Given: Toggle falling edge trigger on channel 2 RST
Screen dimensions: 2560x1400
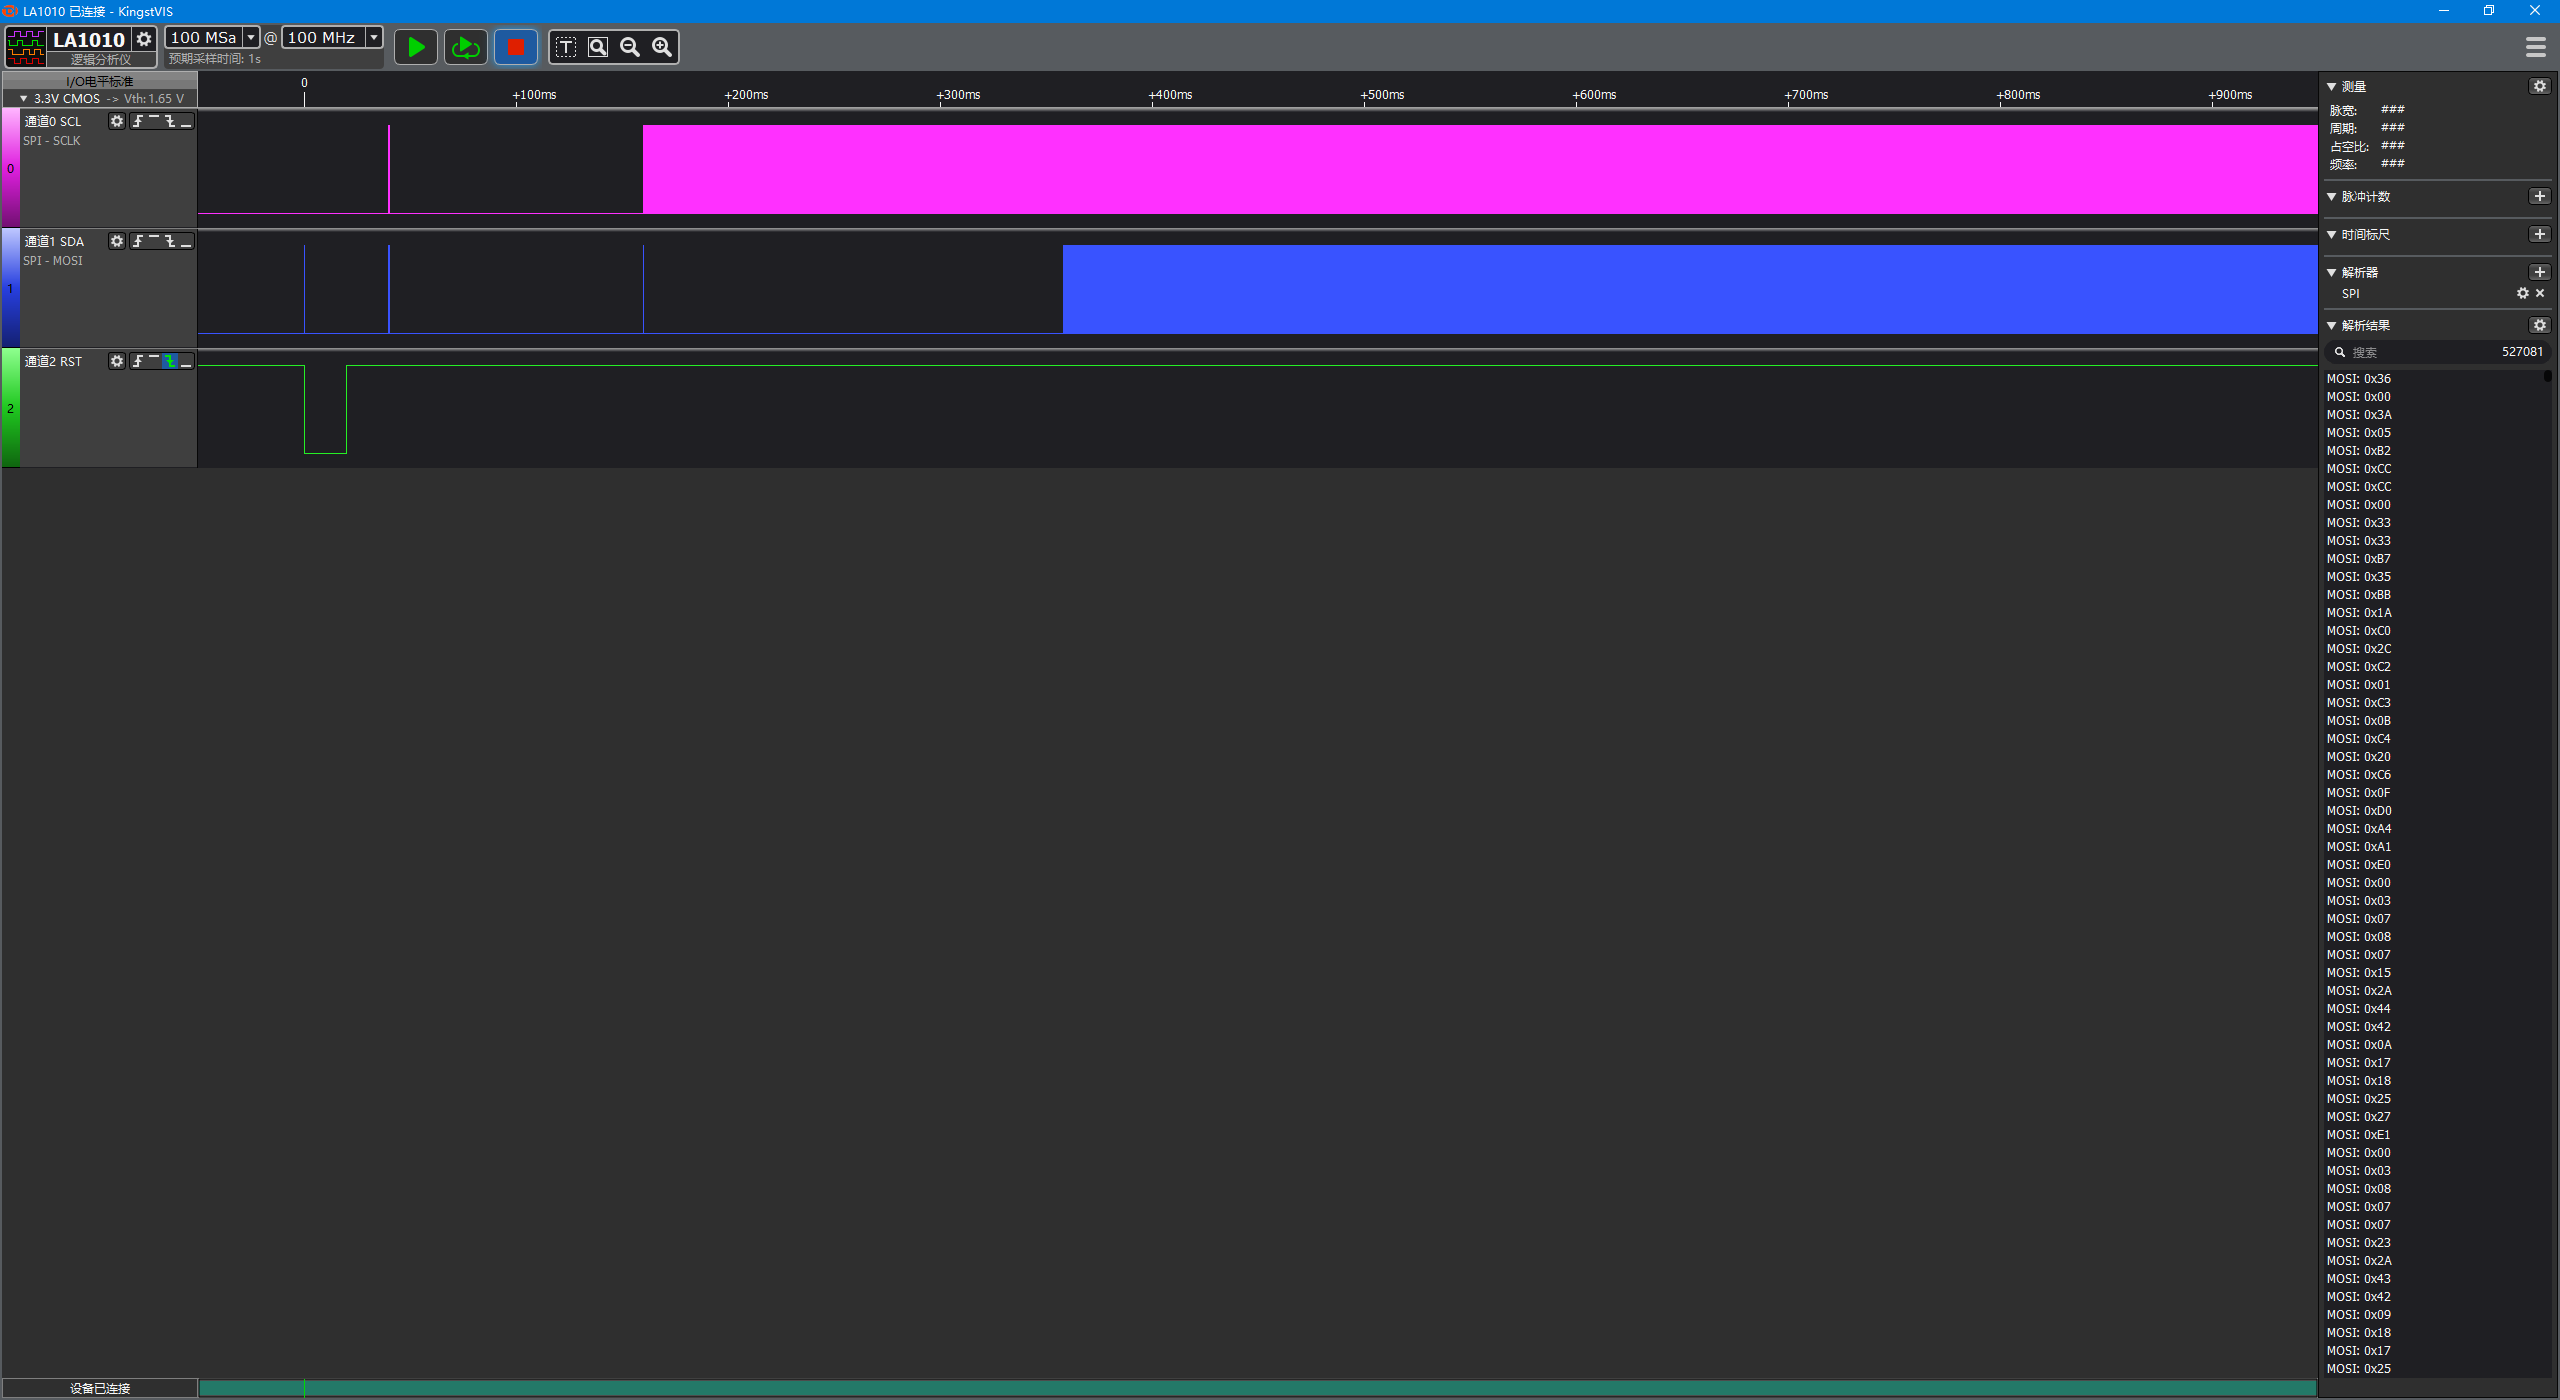Looking at the screenshot, I should (170, 361).
